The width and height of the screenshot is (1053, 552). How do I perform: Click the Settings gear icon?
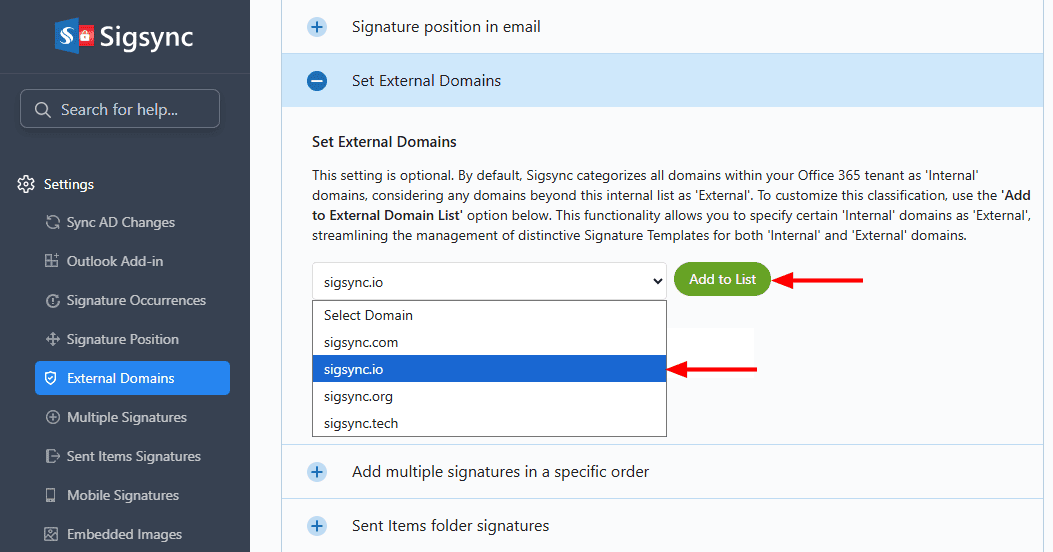[26, 184]
